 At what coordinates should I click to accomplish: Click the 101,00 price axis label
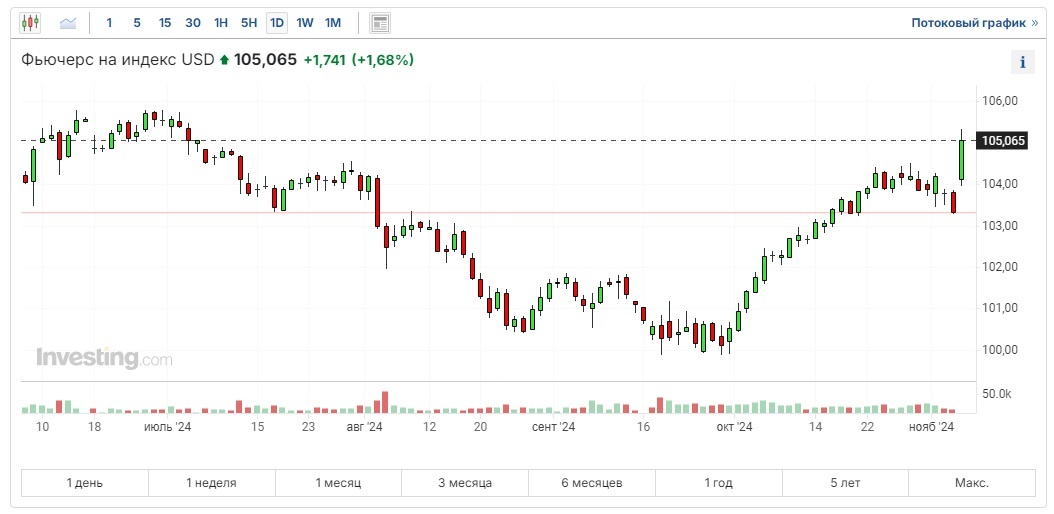tap(1000, 308)
